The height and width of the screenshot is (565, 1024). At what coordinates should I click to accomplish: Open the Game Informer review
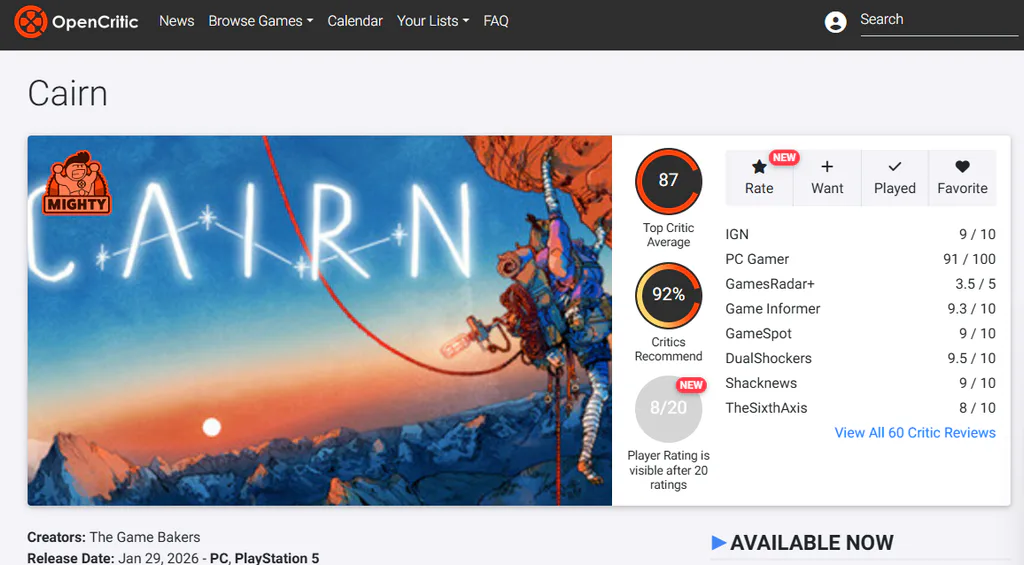[860, 308]
